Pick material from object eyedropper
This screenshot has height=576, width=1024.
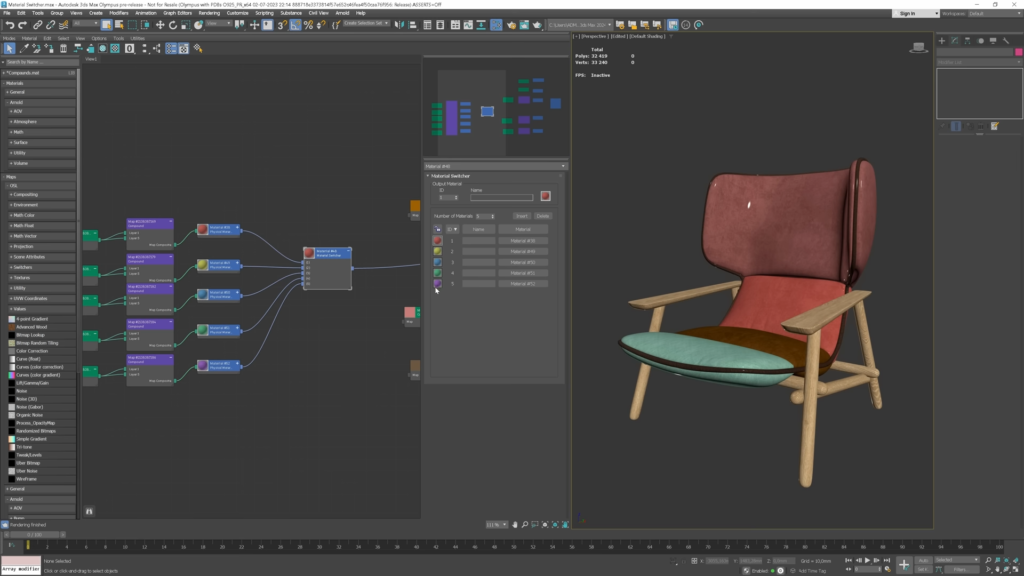[x=24, y=48]
